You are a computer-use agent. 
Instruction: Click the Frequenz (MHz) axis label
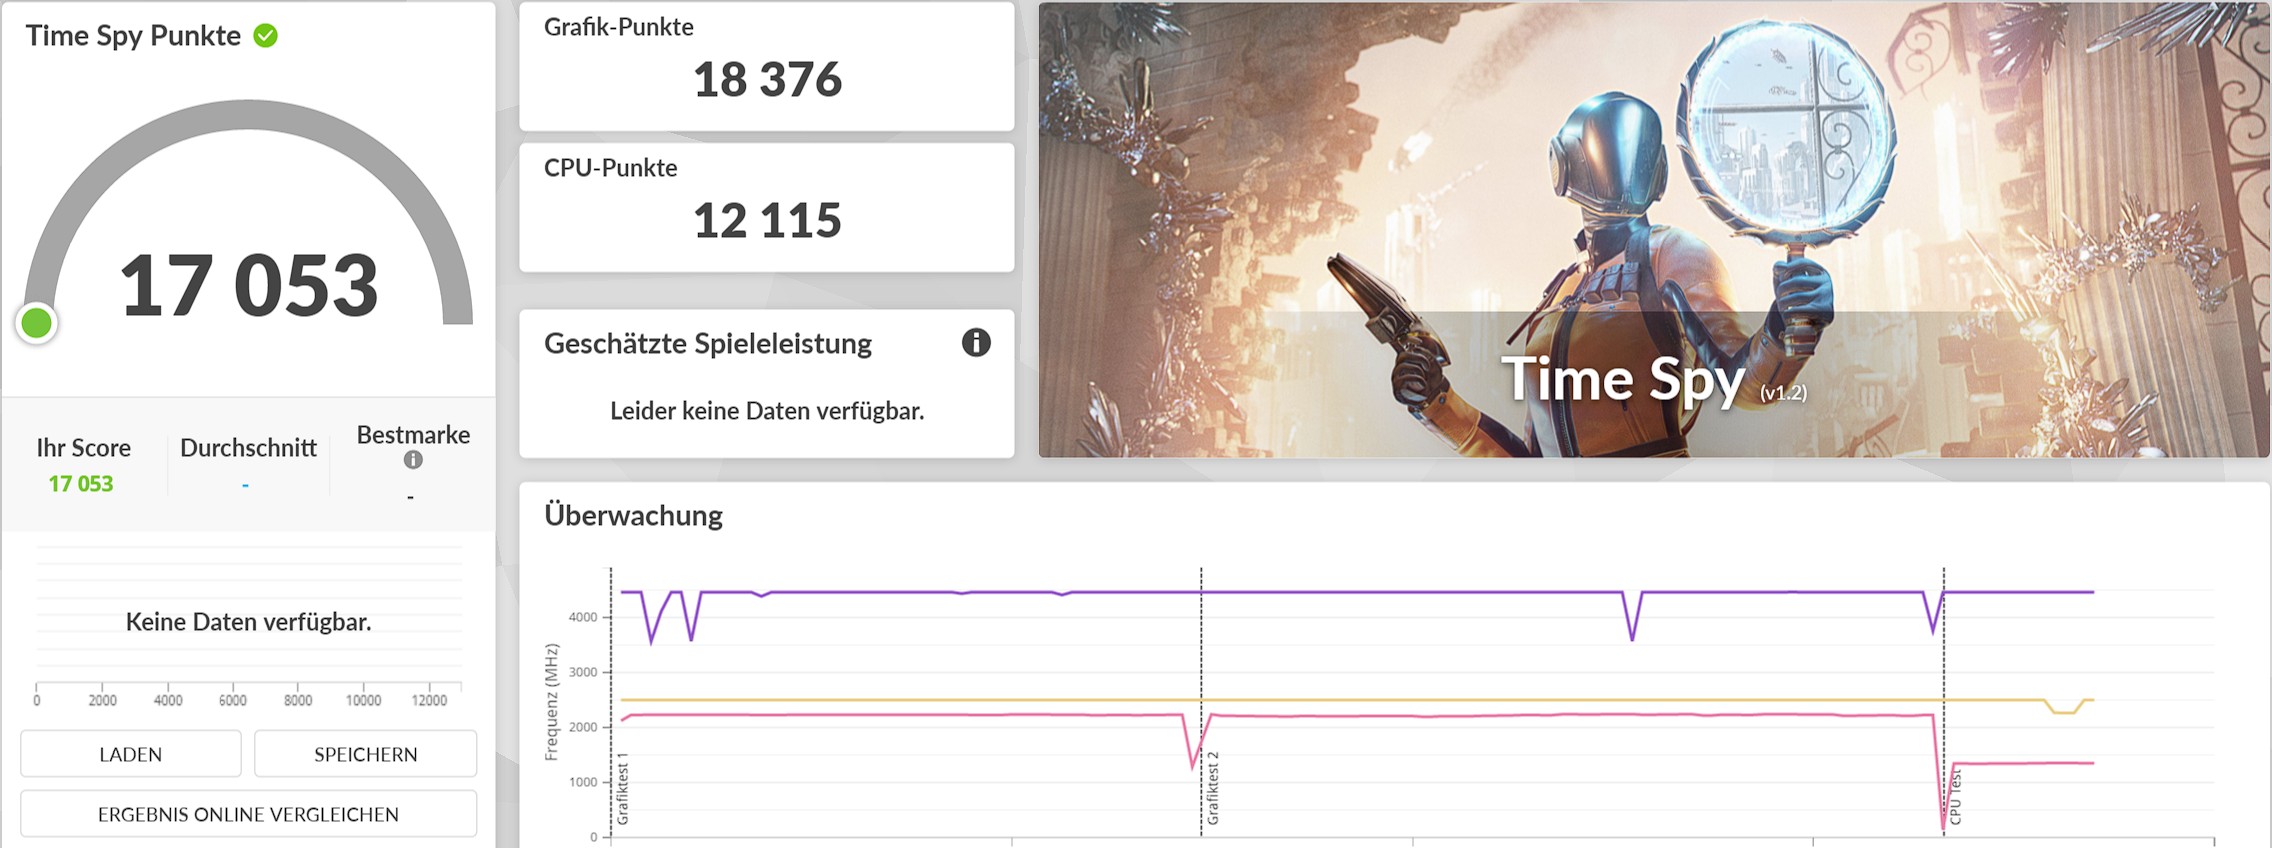click(551, 702)
